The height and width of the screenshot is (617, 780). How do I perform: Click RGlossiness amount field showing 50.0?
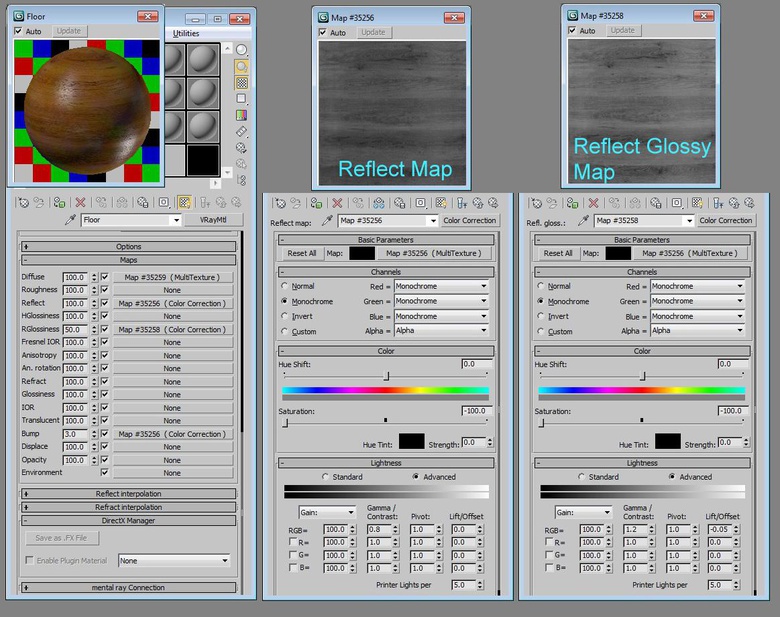pyautogui.click(x=76, y=329)
